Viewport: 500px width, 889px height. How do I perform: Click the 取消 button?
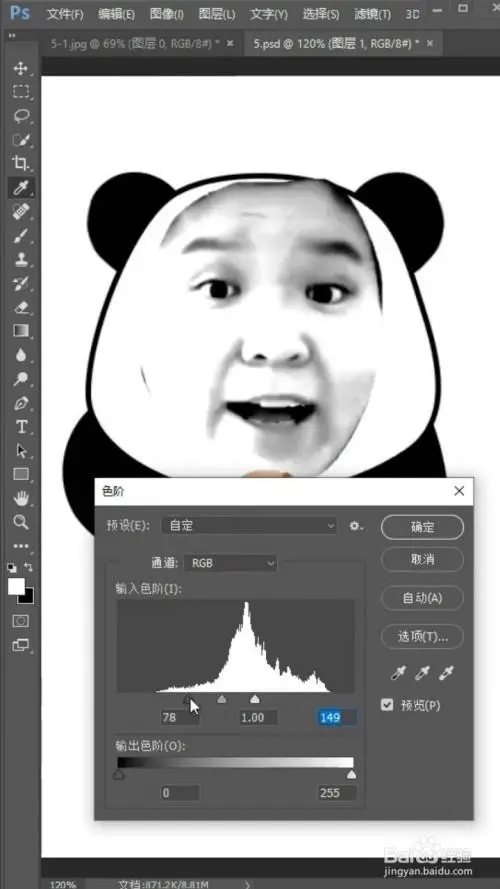point(422,560)
